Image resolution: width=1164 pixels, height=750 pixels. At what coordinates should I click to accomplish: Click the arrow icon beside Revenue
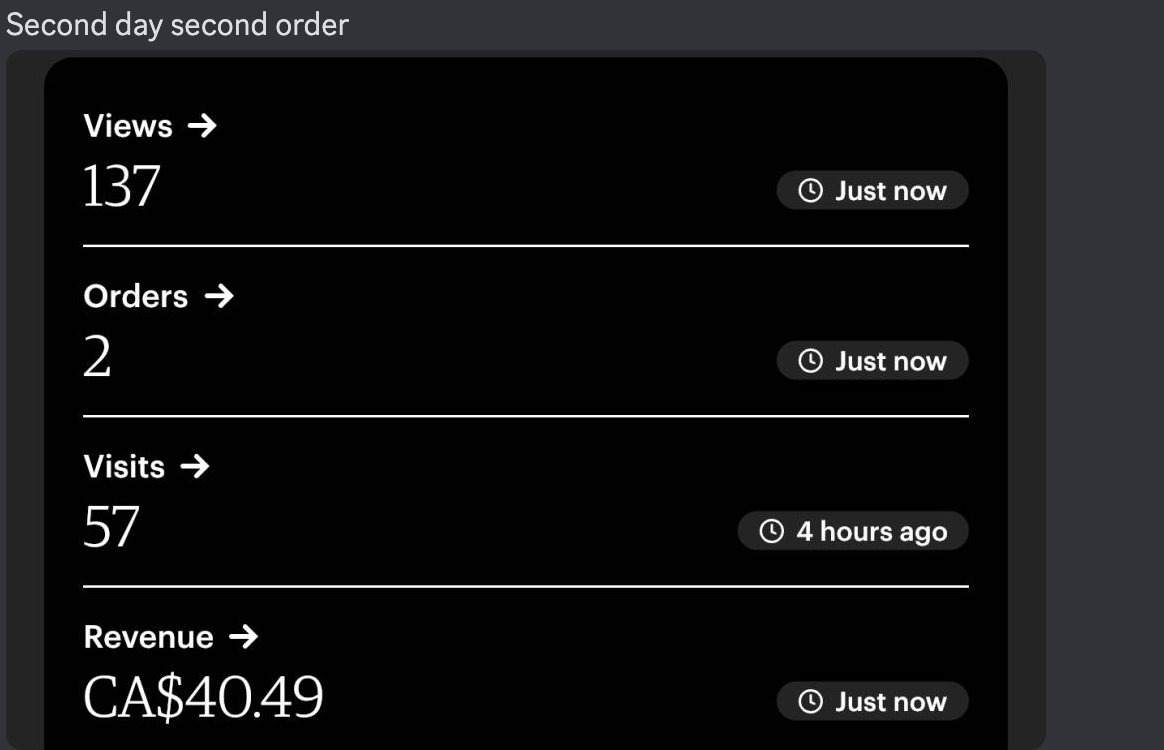pyautogui.click(x=243, y=637)
